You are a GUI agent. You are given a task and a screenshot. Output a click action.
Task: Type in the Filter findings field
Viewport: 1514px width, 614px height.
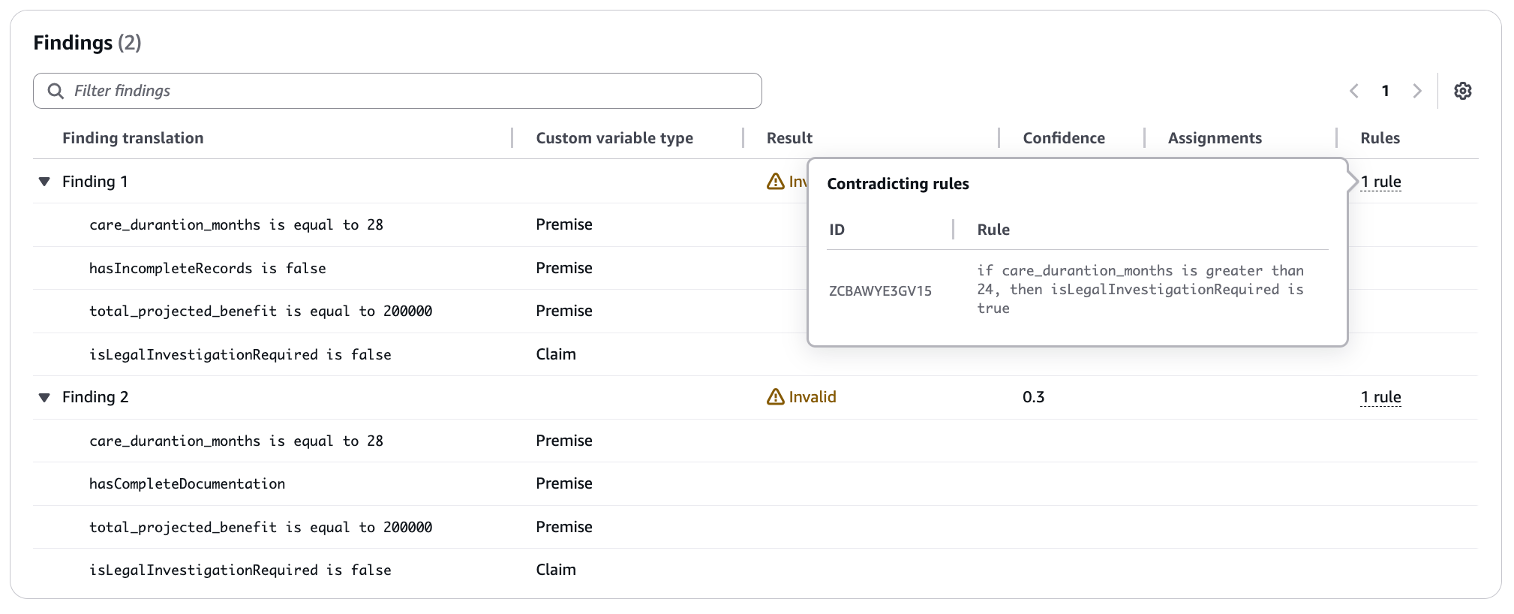point(410,91)
